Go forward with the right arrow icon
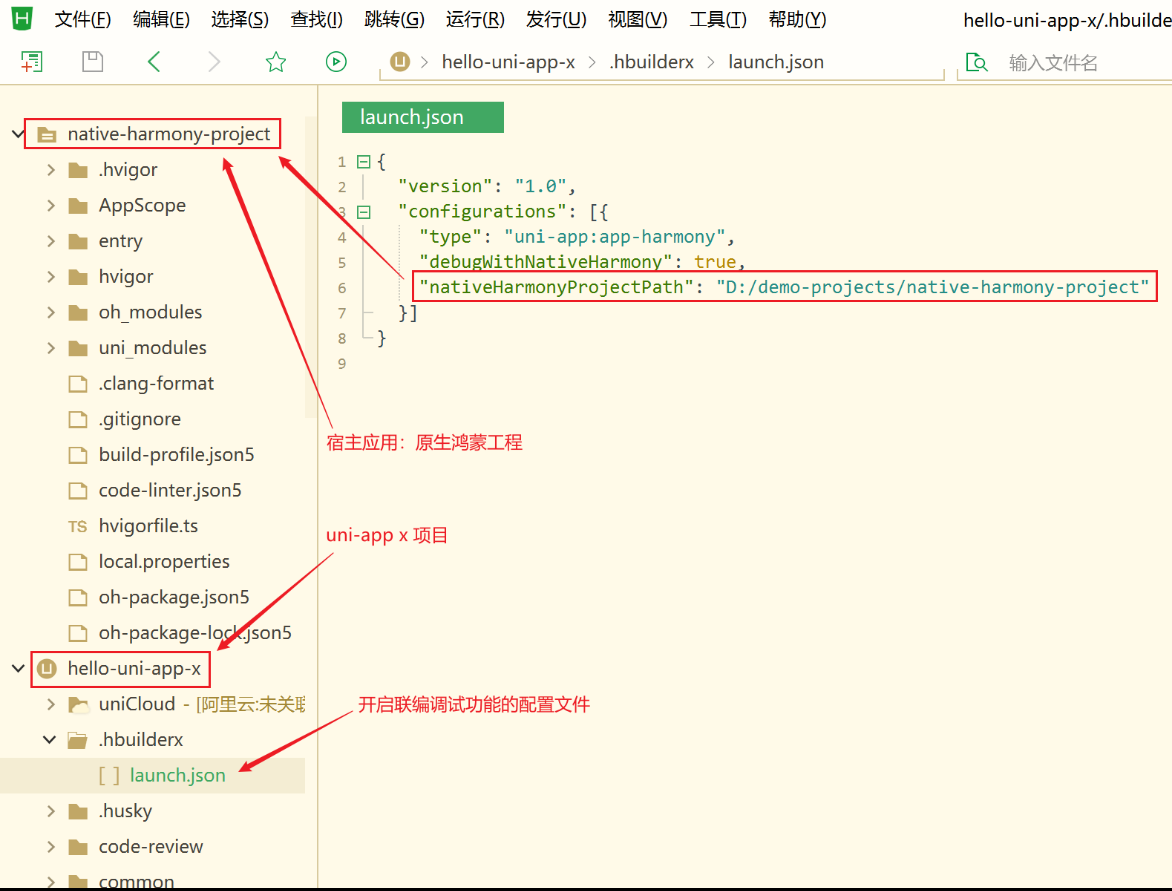Screen dimensions: 1172x891 click(214, 61)
